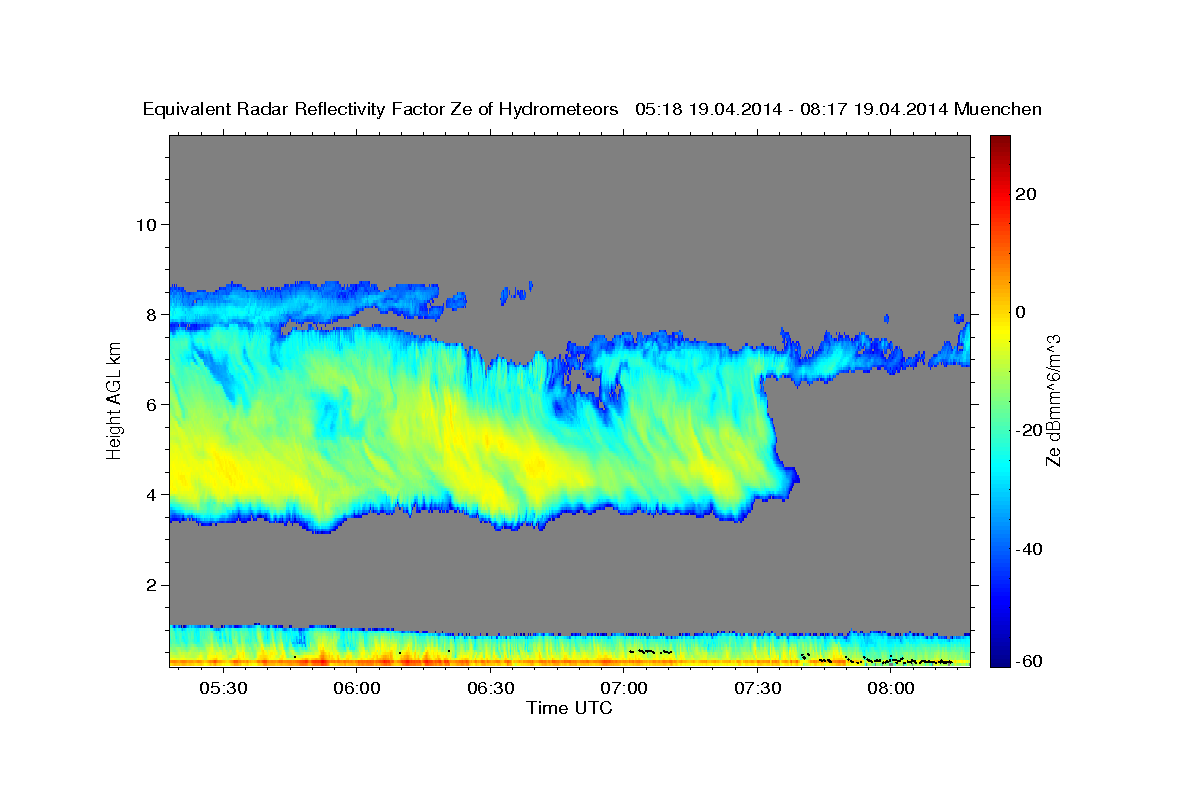Click the '07:00' time tick label
Image resolution: width=1200 pixels, height=800 pixels.
click(x=624, y=689)
